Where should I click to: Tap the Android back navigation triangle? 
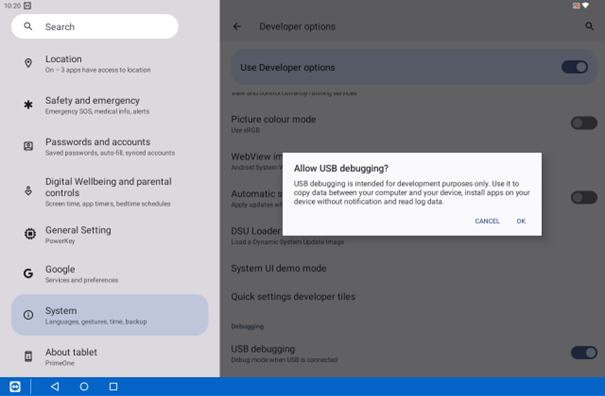coord(55,386)
